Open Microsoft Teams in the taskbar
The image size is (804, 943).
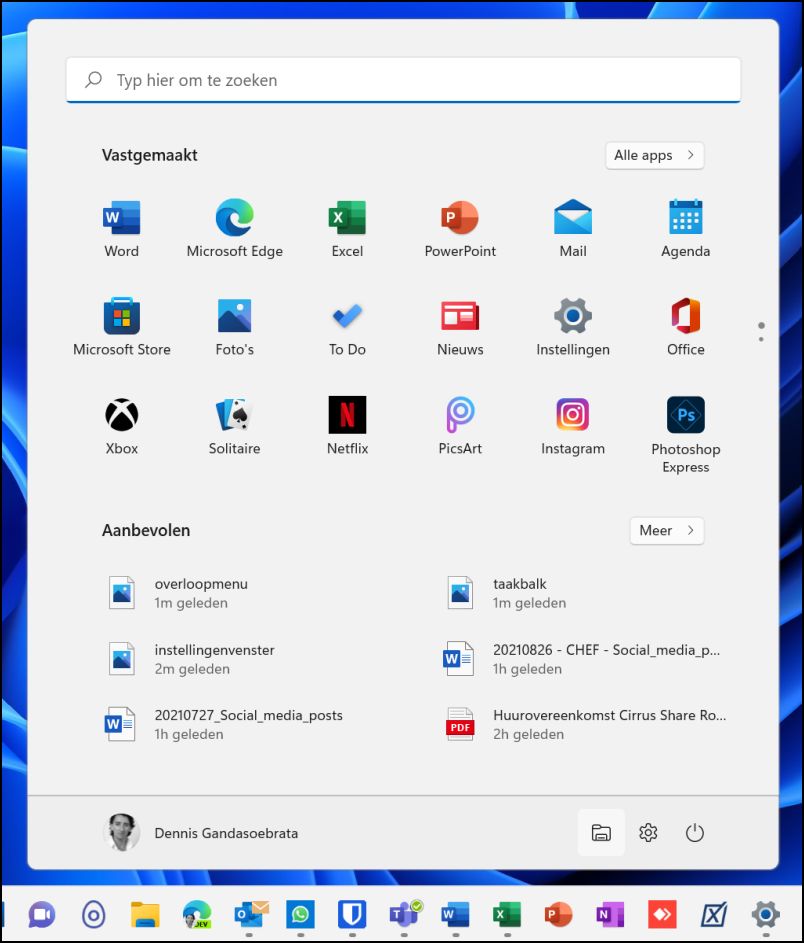(404, 915)
